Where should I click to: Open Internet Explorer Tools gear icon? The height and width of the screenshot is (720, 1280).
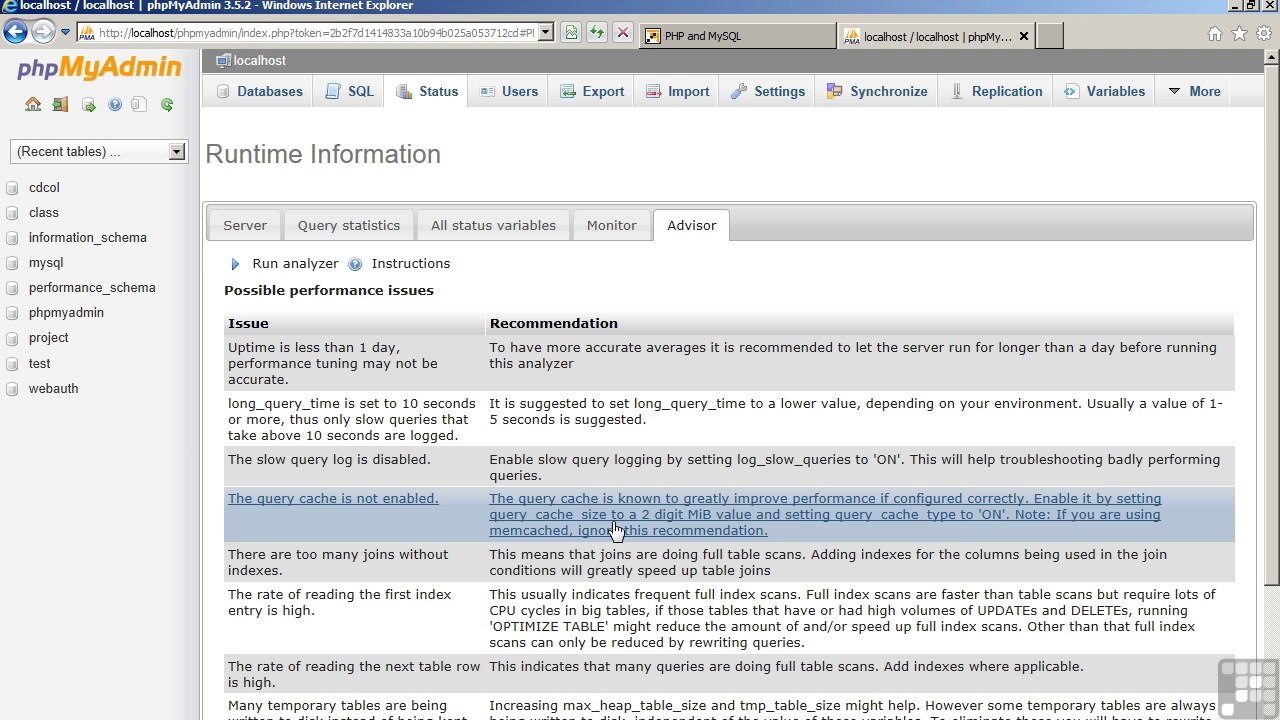[1264, 34]
